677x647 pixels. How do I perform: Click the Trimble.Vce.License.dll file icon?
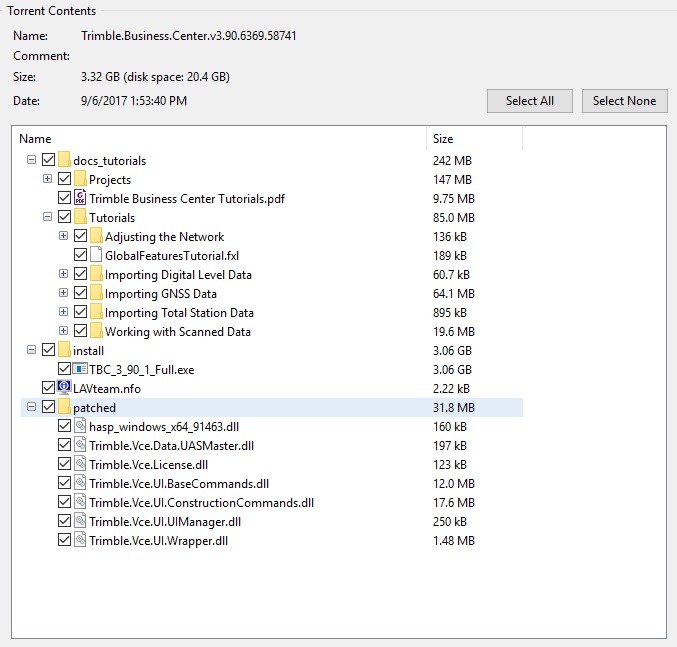click(x=80, y=464)
